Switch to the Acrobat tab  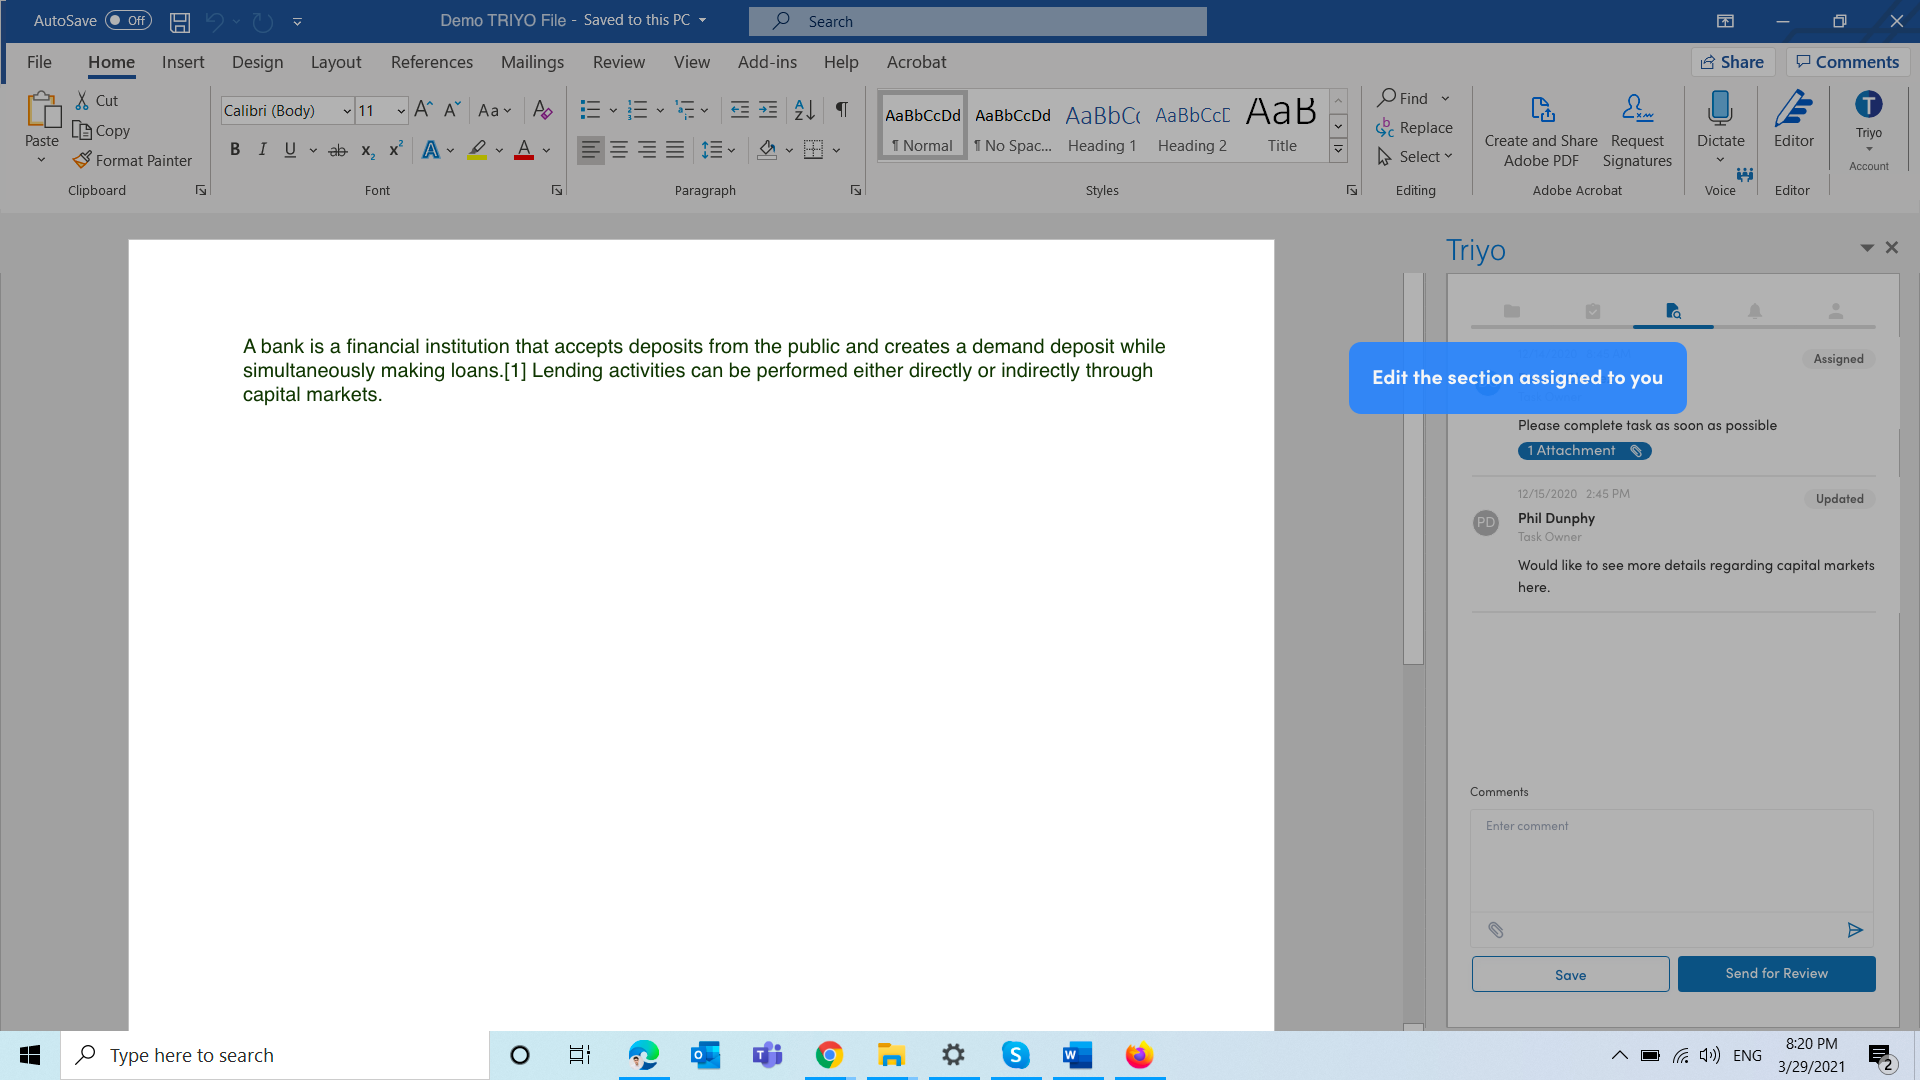(x=916, y=62)
